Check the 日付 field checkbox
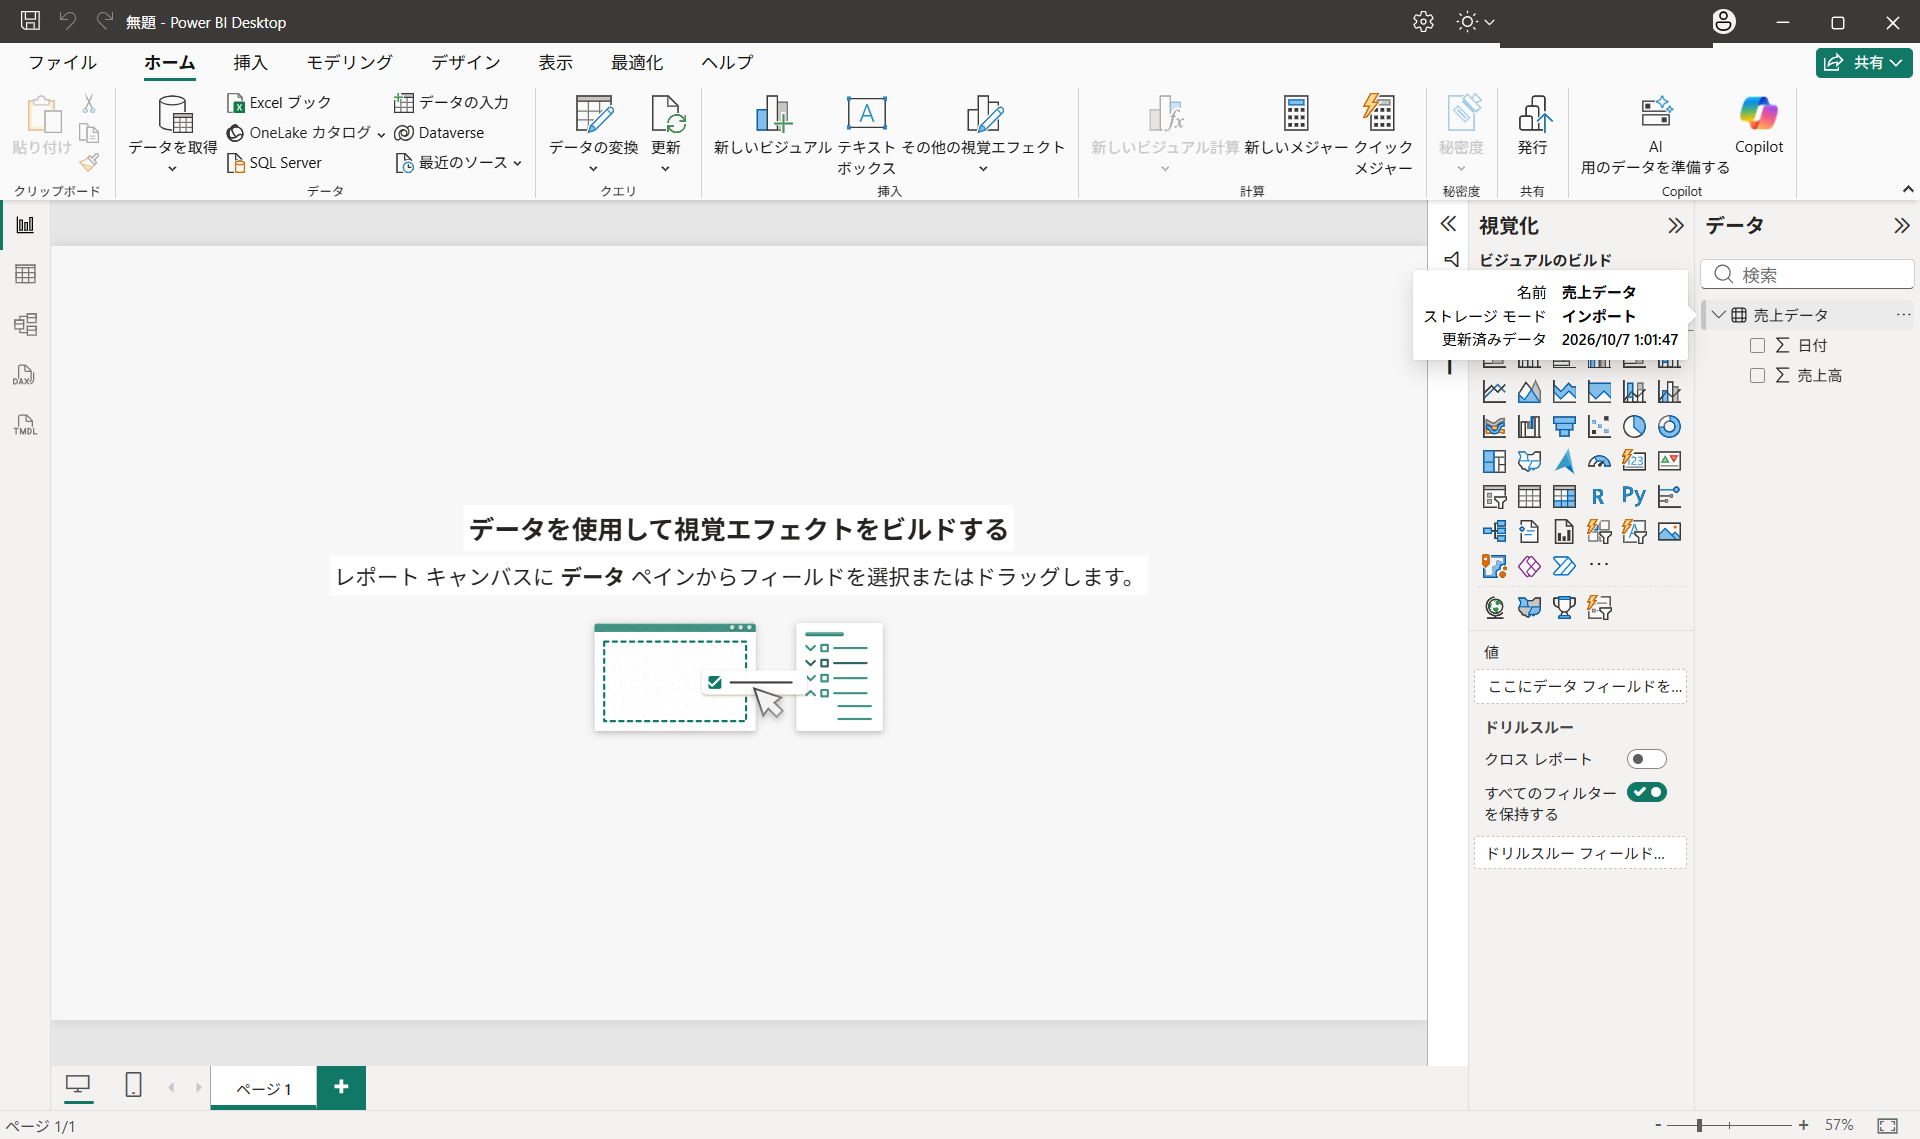Screen dimensions: 1920x1139 point(1757,346)
